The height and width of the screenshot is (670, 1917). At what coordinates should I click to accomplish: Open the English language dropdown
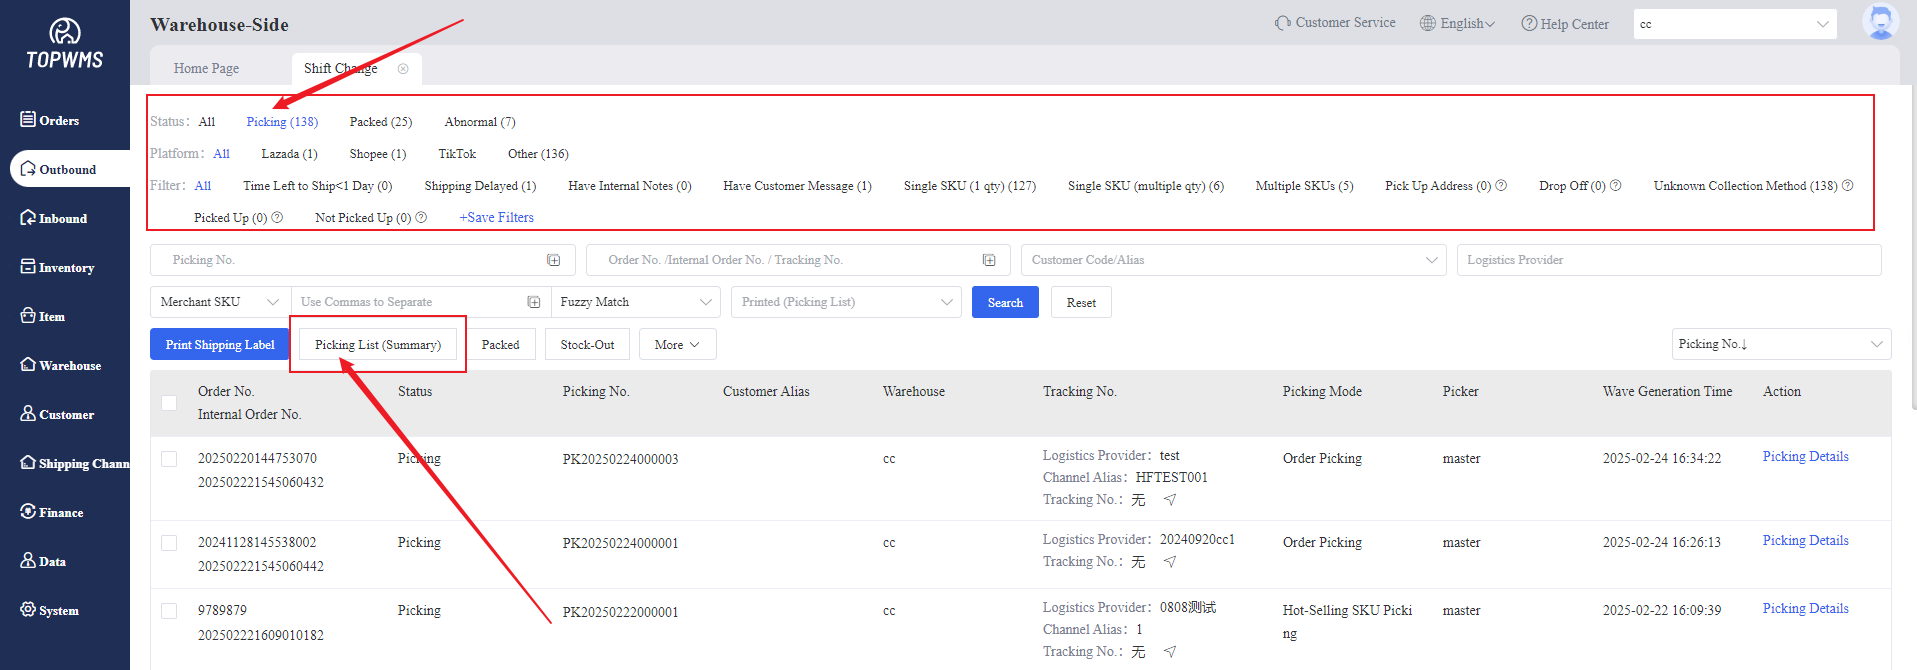click(x=1458, y=23)
